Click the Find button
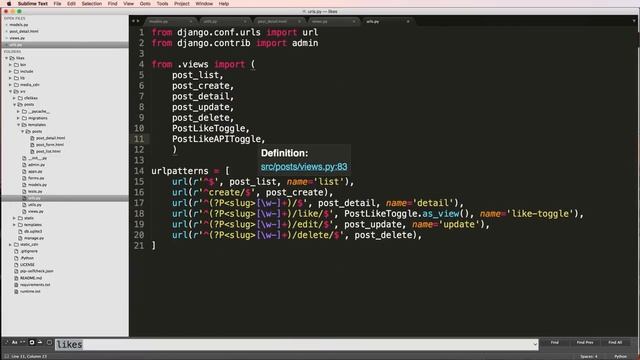Image resolution: width=640 pixels, height=360 pixels. 554,342
